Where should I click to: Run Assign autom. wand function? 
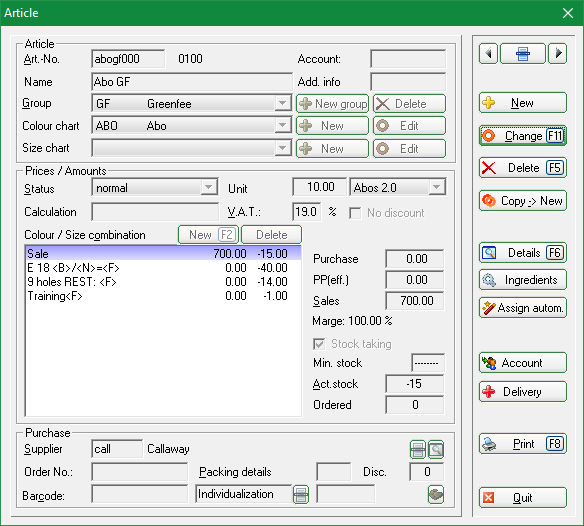(x=523, y=308)
